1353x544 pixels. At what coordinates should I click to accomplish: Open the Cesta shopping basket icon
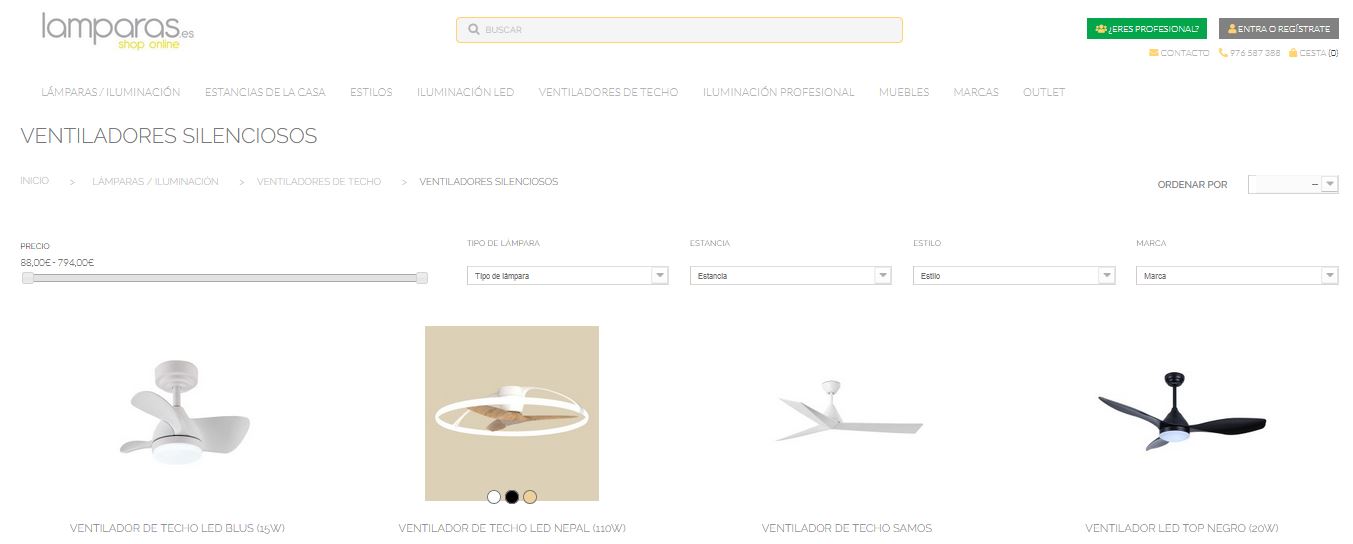tap(1293, 53)
